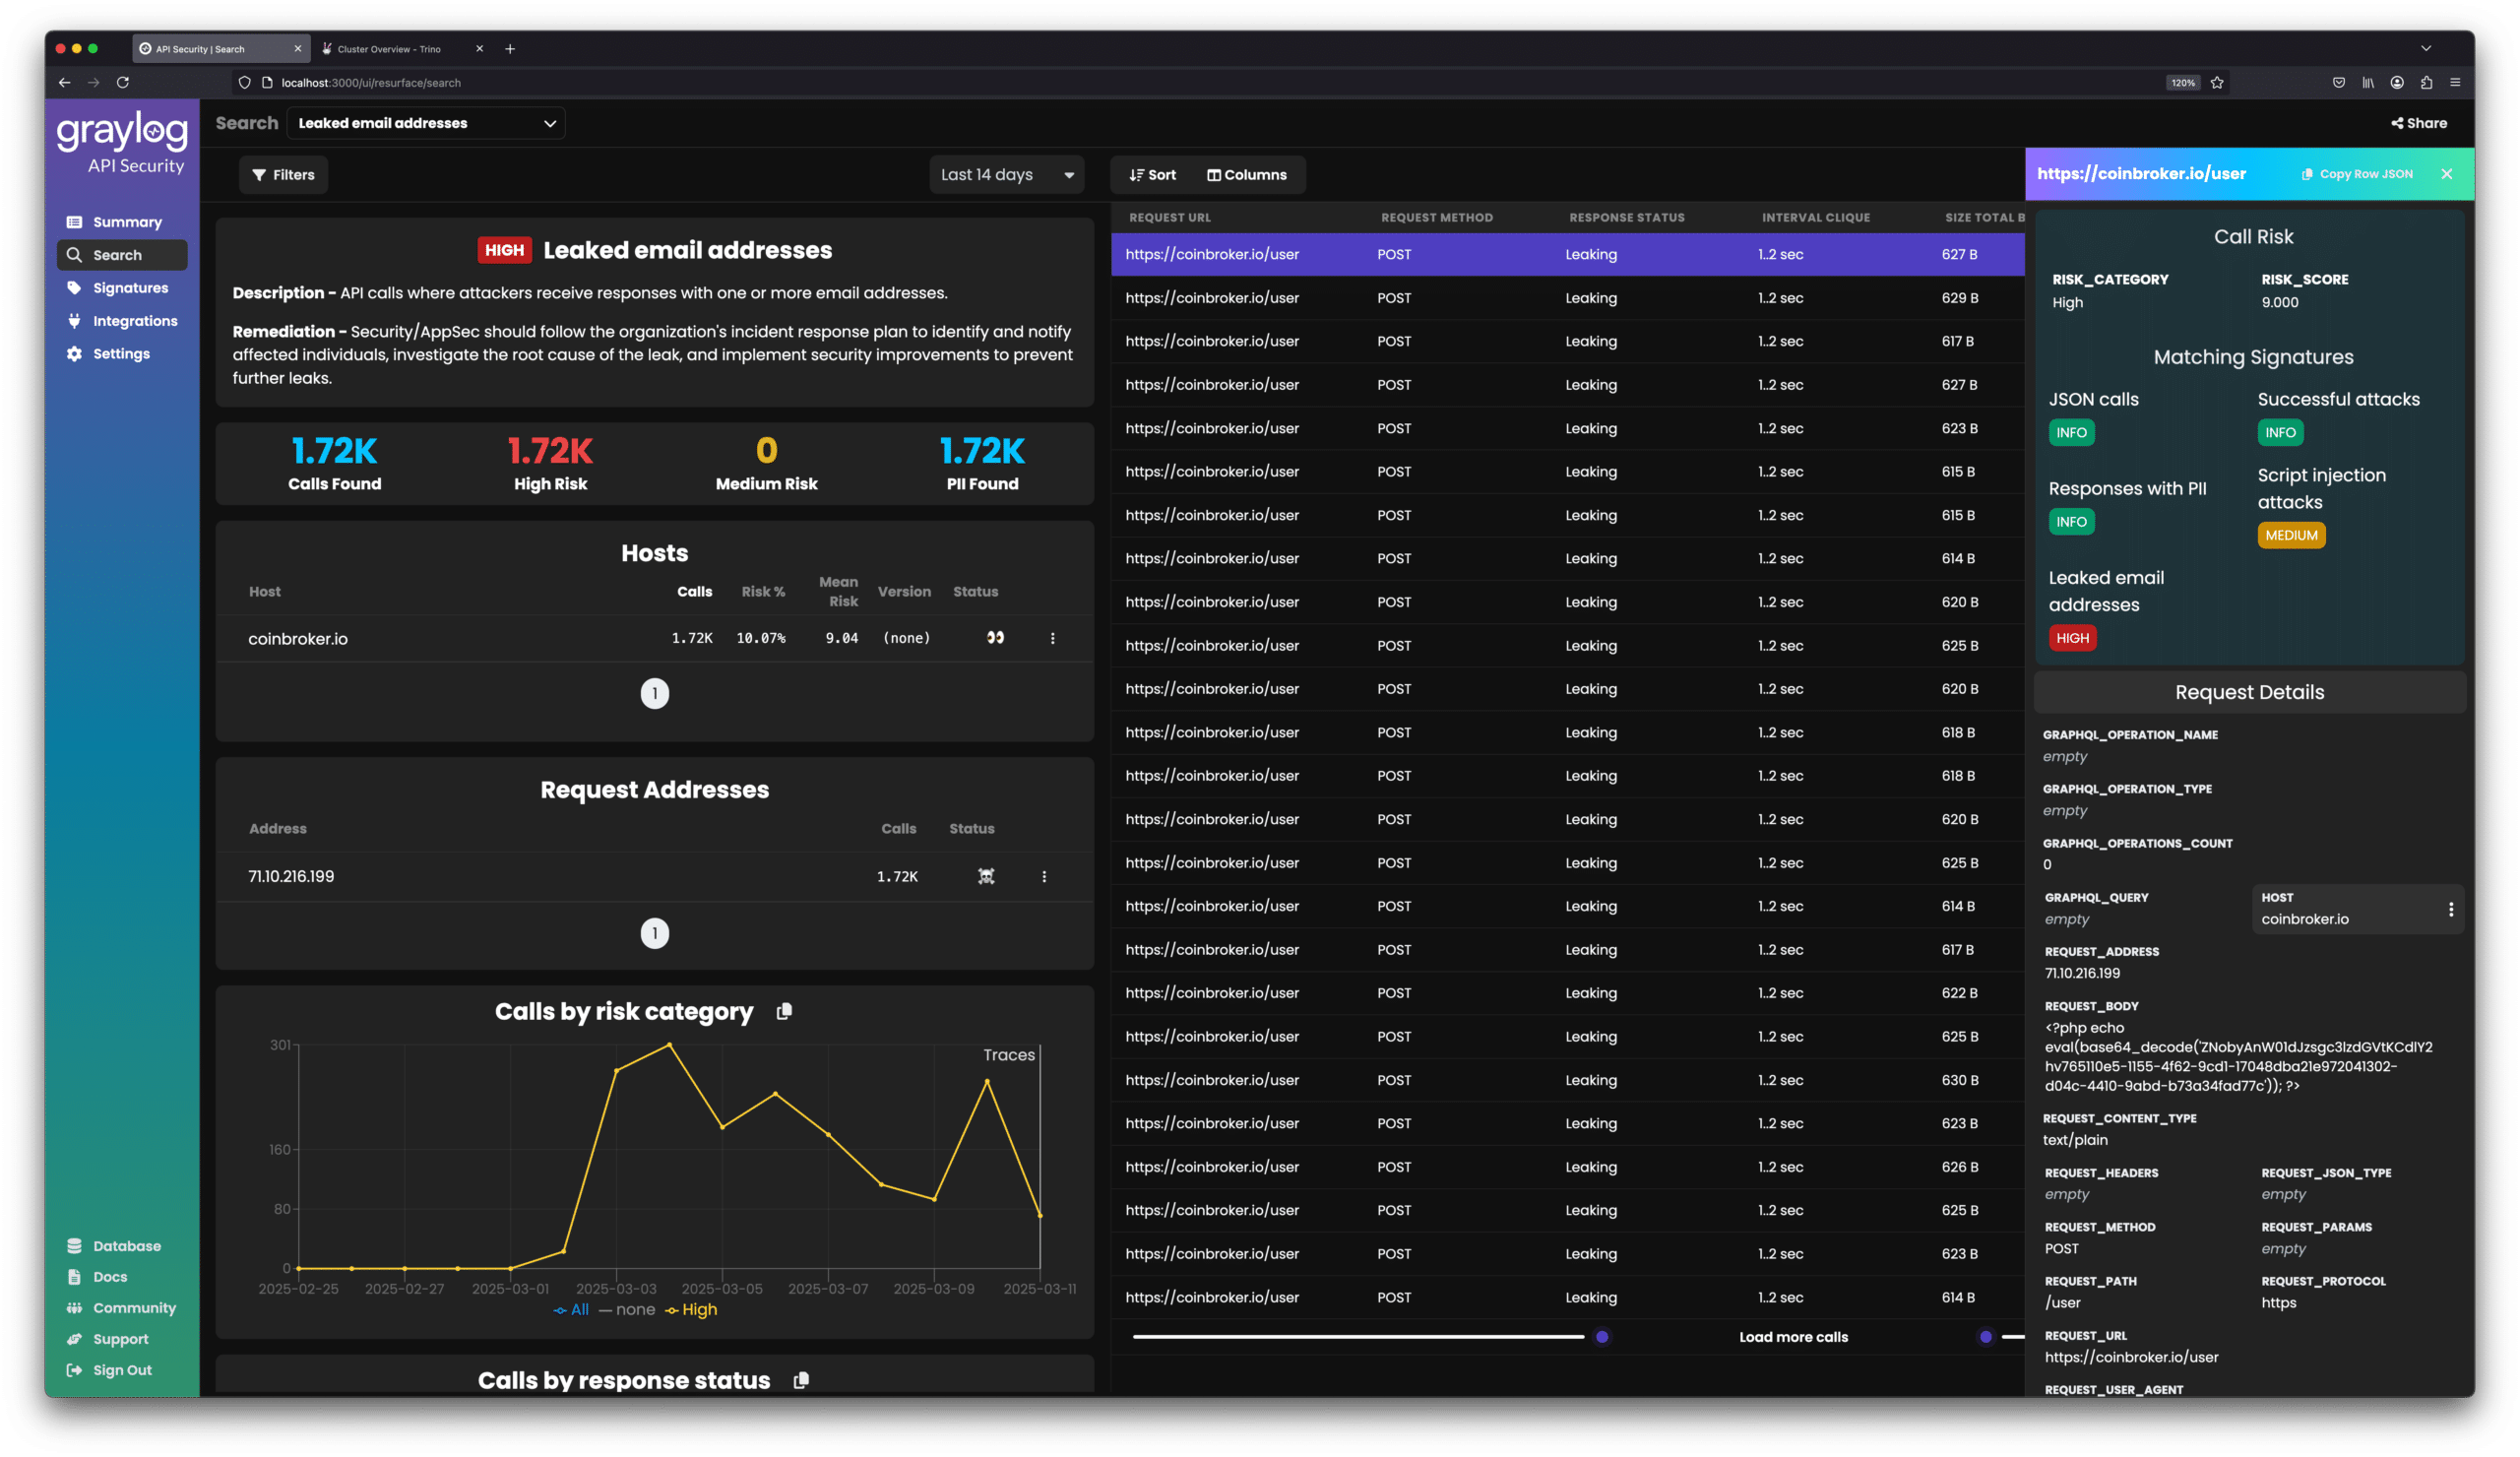Image resolution: width=2520 pixels, height=1457 pixels.
Task: Open the Signatures page in the sidebar
Action: (130, 288)
